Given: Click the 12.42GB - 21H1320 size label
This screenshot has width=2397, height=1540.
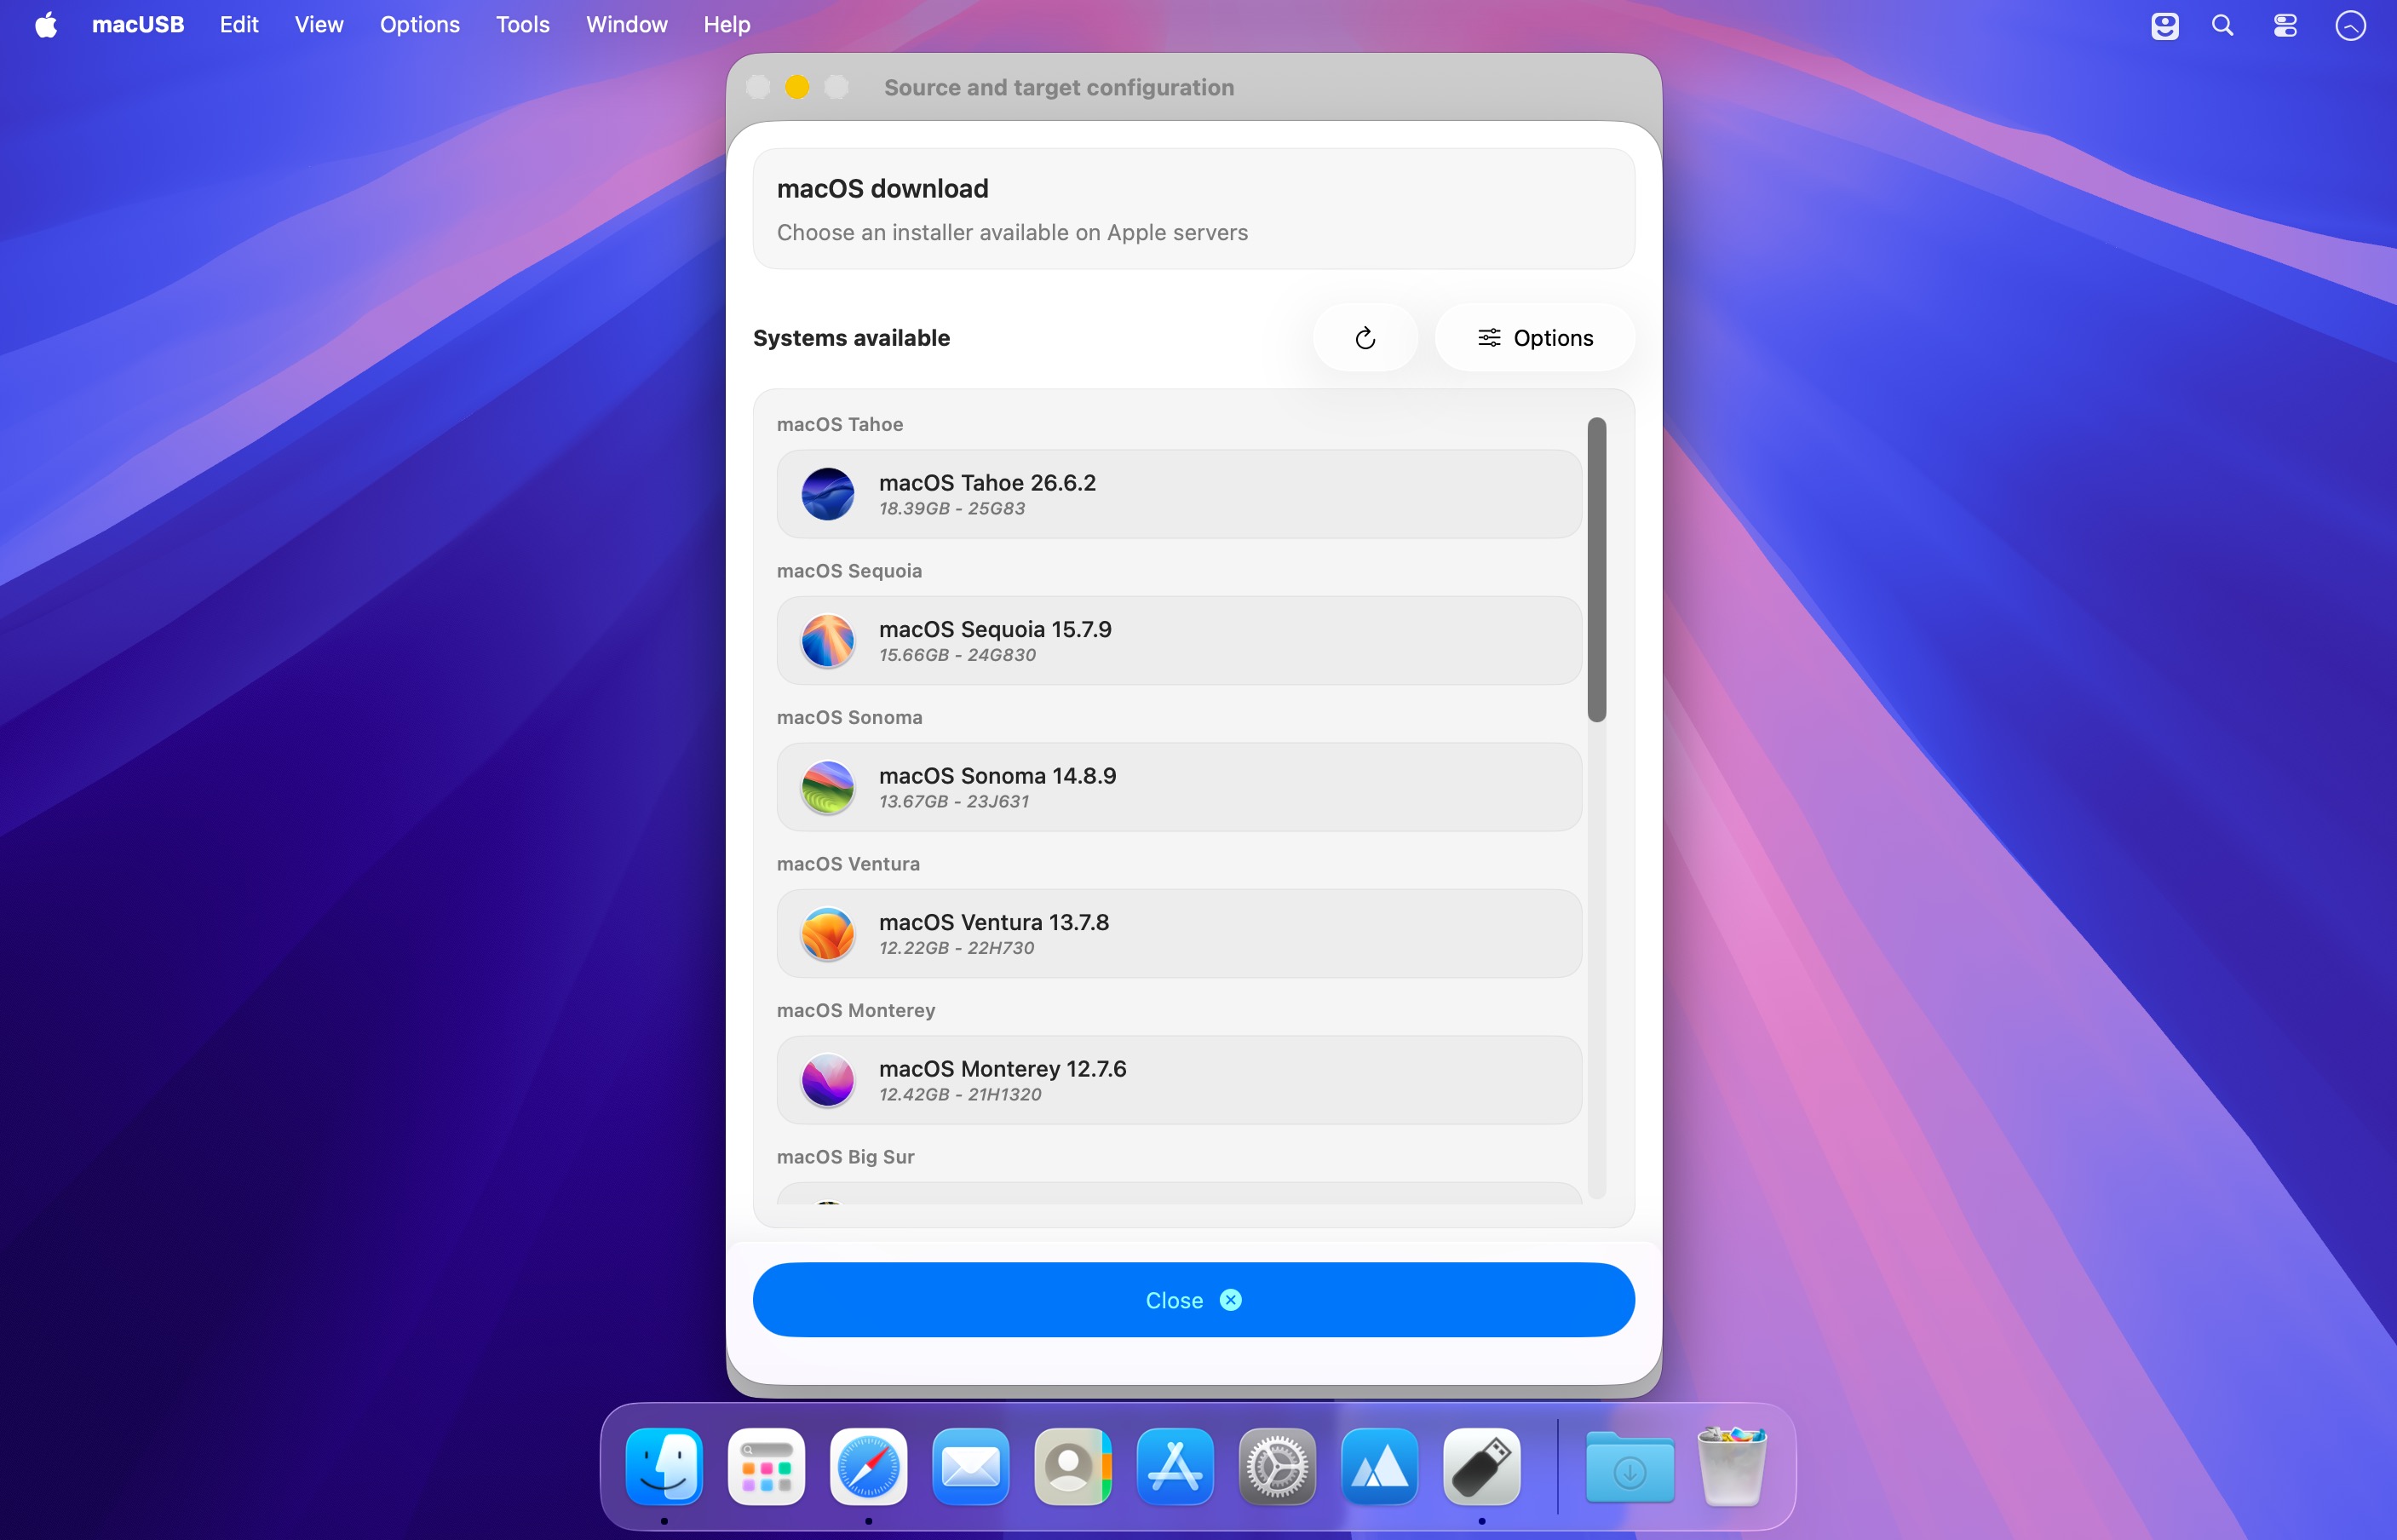Looking at the screenshot, I should pyautogui.click(x=960, y=1095).
